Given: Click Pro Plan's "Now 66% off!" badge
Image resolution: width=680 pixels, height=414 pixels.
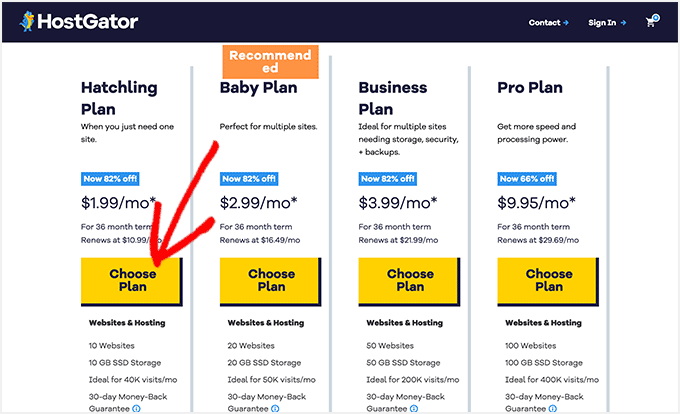Looking at the screenshot, I should pos(526,179).
